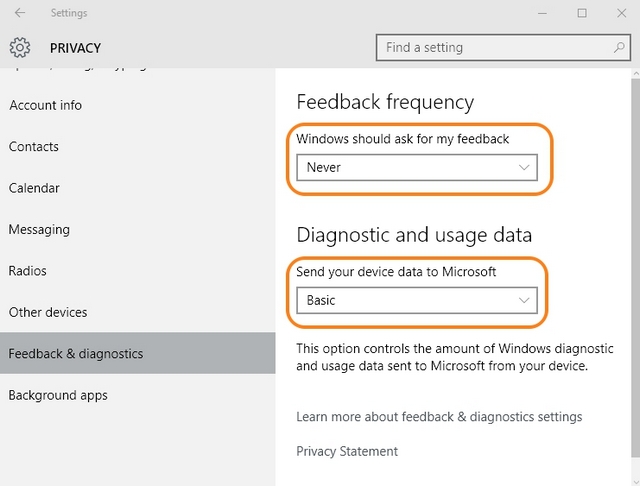Click the back arrow in title bar

pyautogui.click(x=20, y=13)
